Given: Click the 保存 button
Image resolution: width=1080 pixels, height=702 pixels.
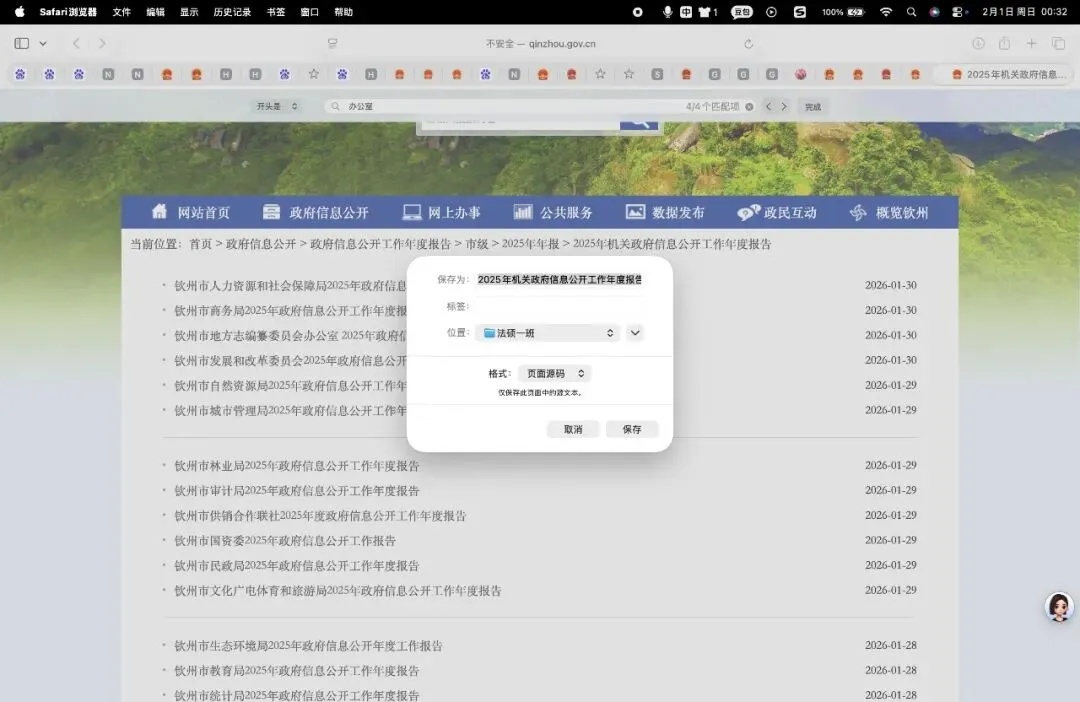Looking at the screenshot, I should [632, 429].
